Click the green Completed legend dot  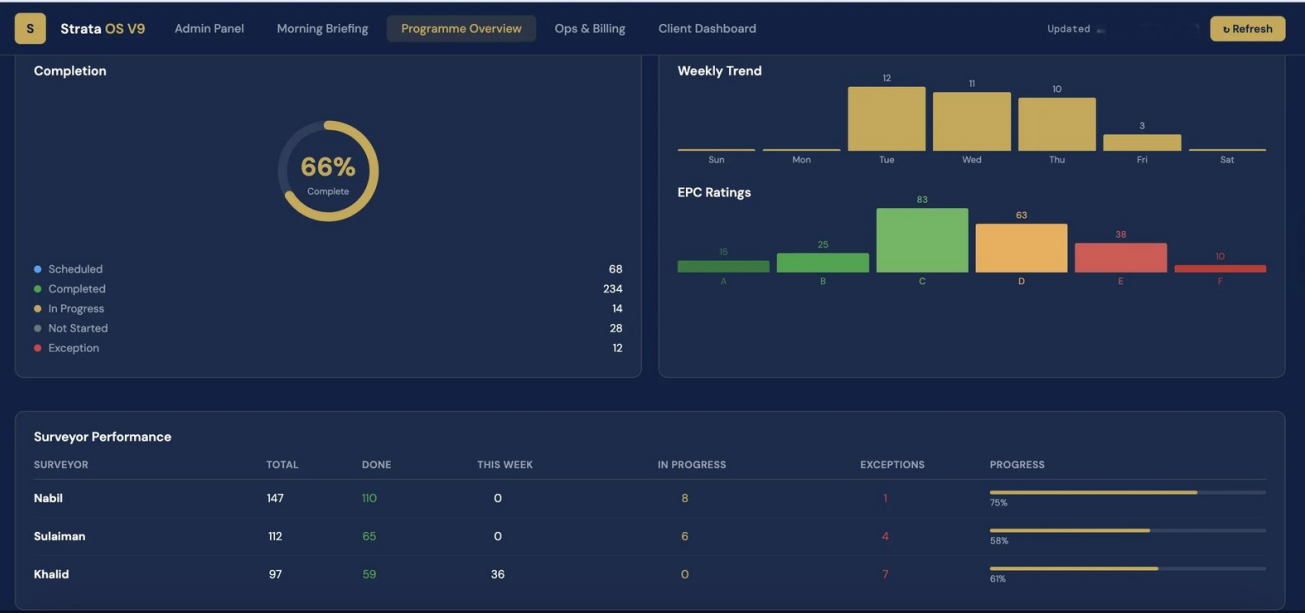tap(38, 289)
